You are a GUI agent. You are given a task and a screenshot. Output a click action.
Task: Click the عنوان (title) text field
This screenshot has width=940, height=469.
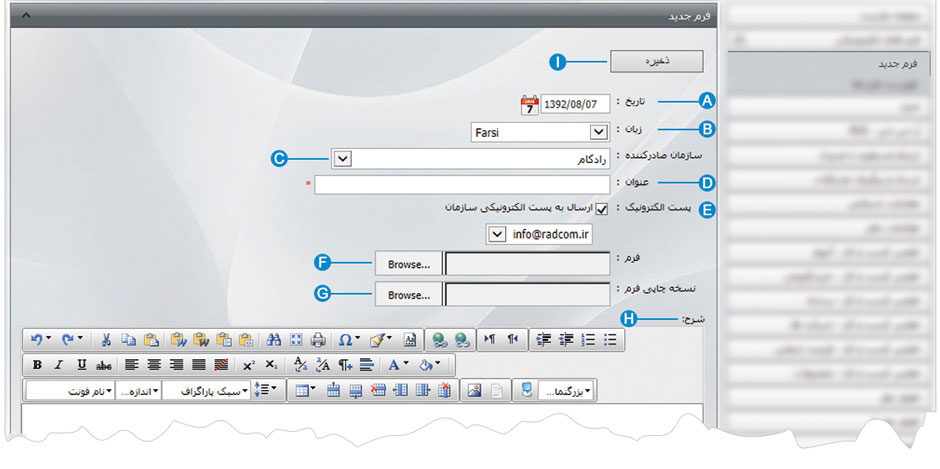[462, 184]
